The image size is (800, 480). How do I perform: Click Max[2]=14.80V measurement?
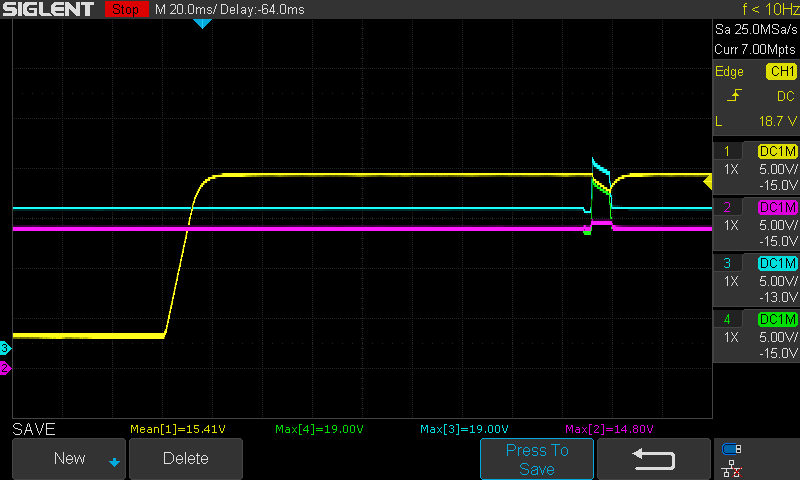click(x=609, y=429)
